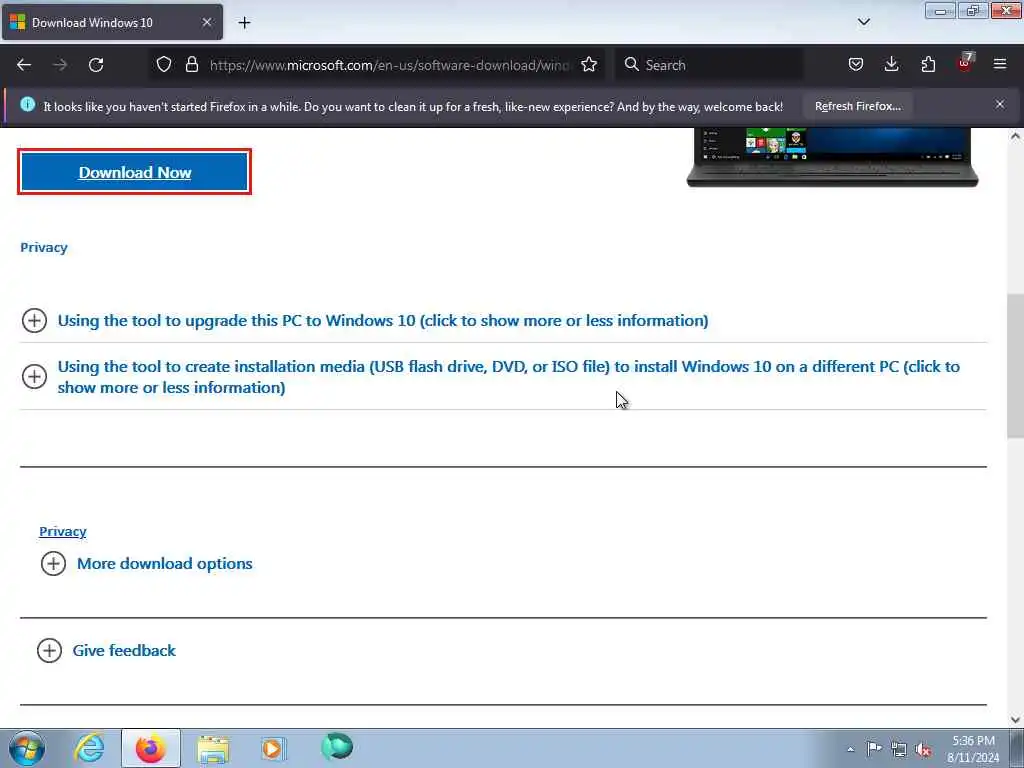Click the padlock site security icon
This screenshot has height=768, width=1024.
pos(191,64)
